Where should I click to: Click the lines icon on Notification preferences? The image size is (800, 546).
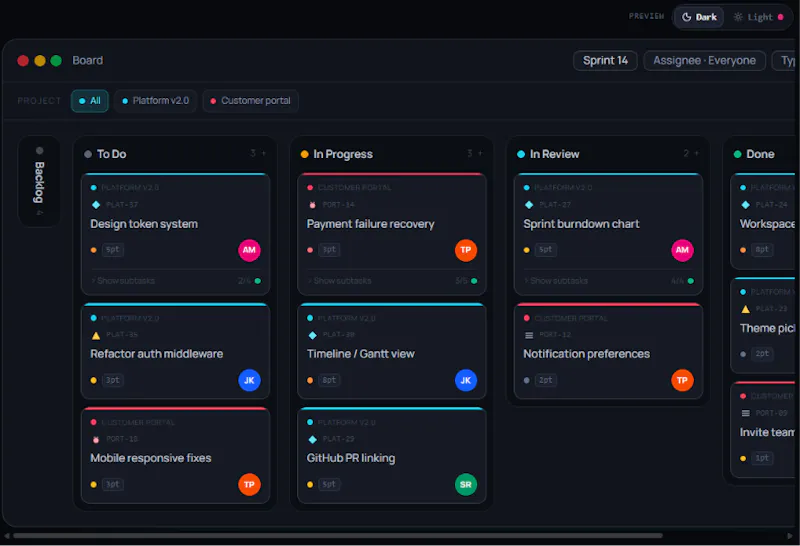pos(529,335)
